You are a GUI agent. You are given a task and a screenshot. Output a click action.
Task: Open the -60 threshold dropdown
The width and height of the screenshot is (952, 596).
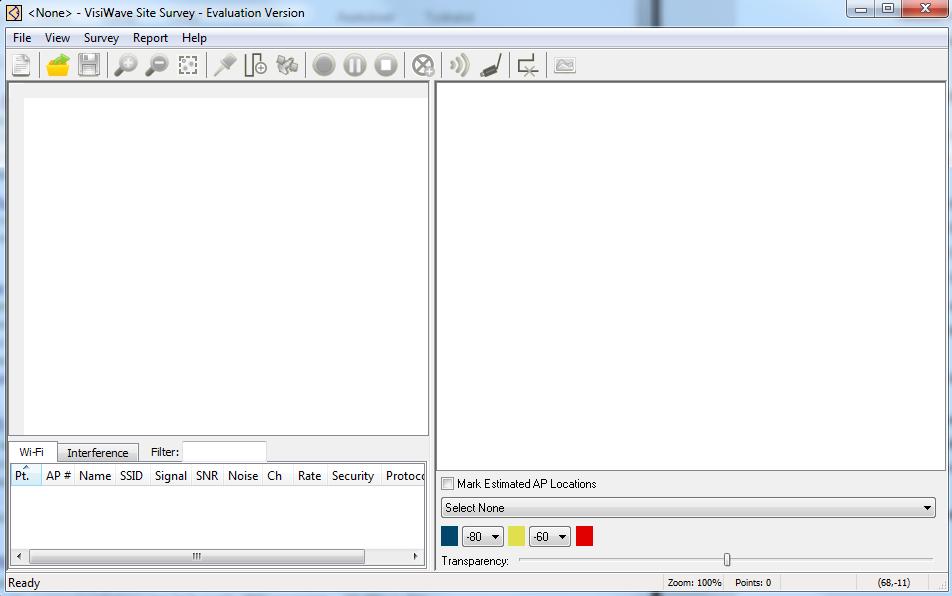[549, 537]
